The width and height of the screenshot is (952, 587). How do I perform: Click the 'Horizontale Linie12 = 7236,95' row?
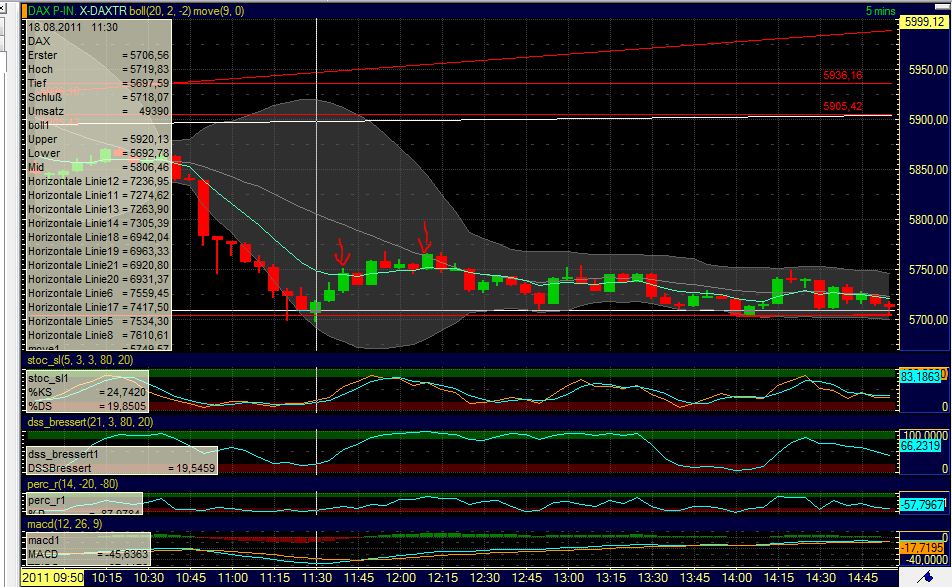click(x=98, y=181)
